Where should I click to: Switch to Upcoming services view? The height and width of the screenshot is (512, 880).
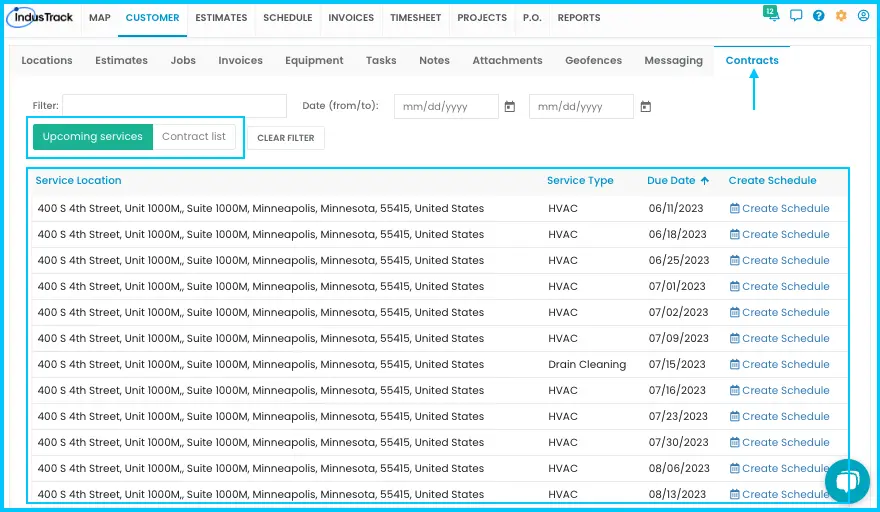click(x=93, y=137)
